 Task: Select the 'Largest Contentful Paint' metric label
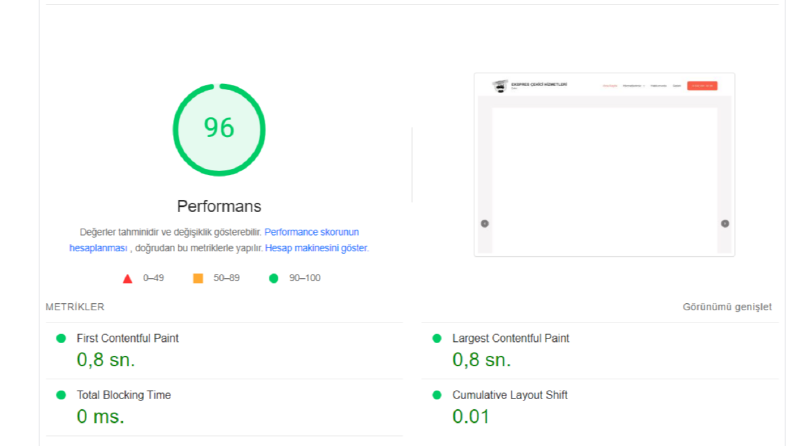[x=511, y=338]
